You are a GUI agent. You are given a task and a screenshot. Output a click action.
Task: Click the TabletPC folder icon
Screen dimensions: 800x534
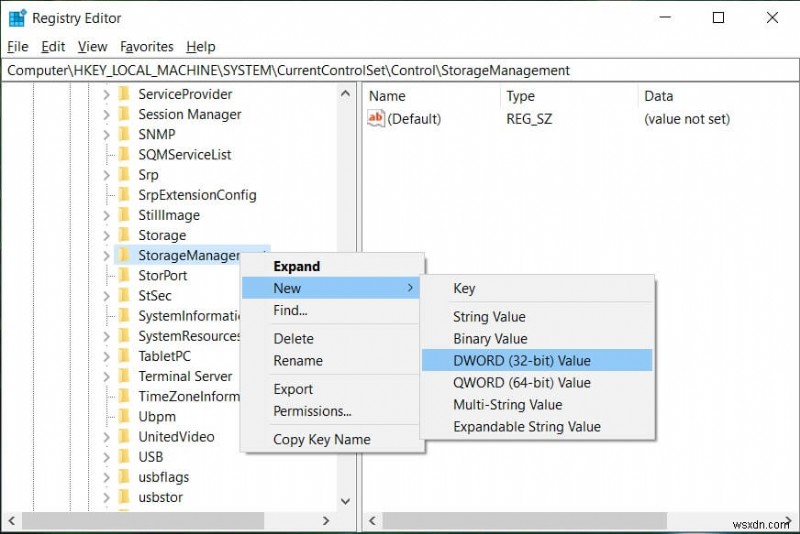124,356
